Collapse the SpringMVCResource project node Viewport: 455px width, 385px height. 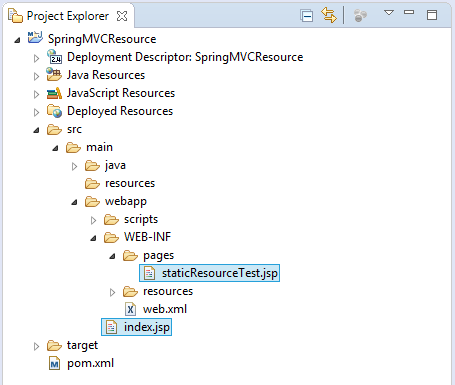pyautogui.click(x=17, y=40)
